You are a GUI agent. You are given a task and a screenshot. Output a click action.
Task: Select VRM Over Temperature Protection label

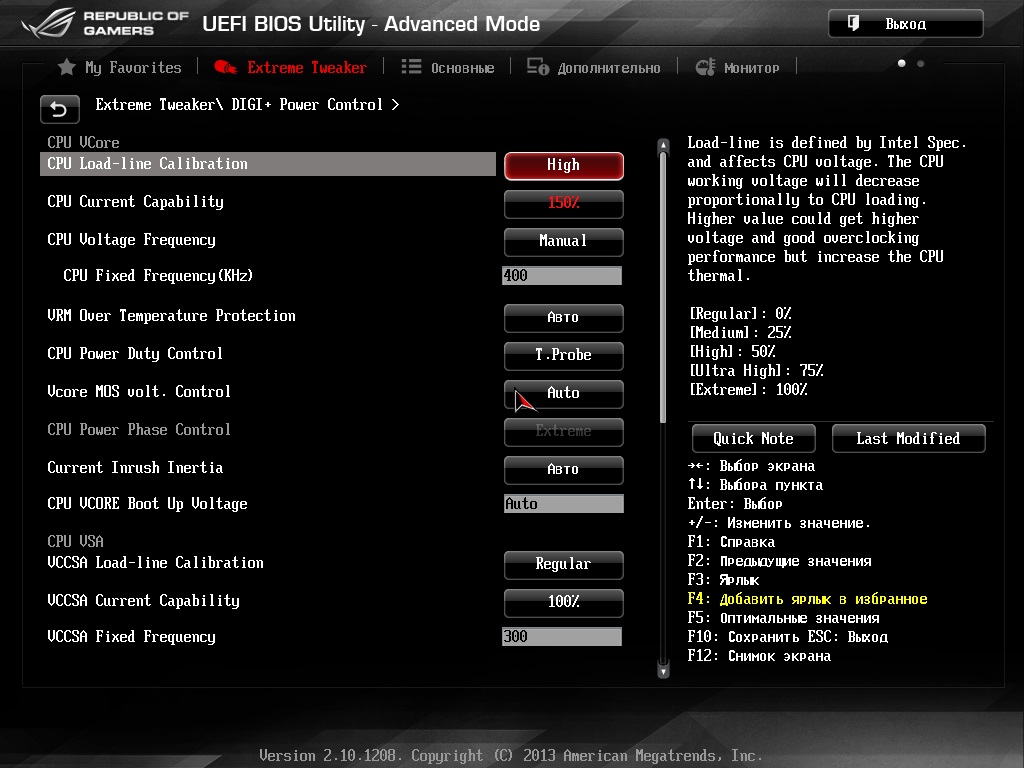(x=171, y=316)
